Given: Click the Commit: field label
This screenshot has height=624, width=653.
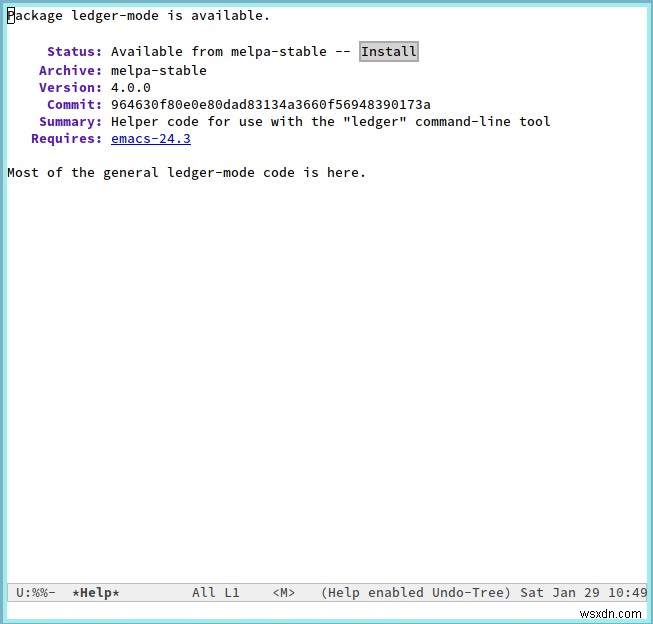Looking at the screenshot, I should click(x=75, y=105).
